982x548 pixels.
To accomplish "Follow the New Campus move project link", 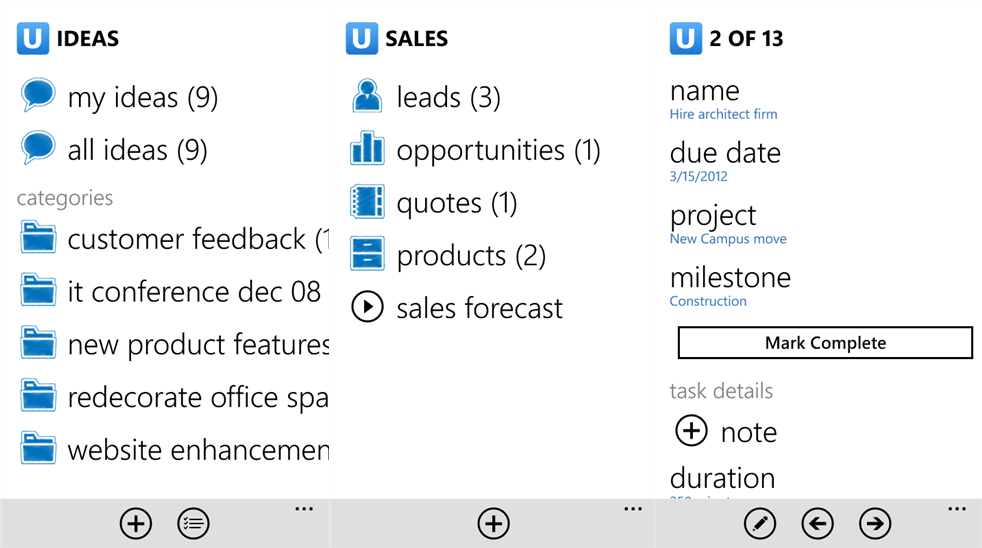I will coord(728,239).
